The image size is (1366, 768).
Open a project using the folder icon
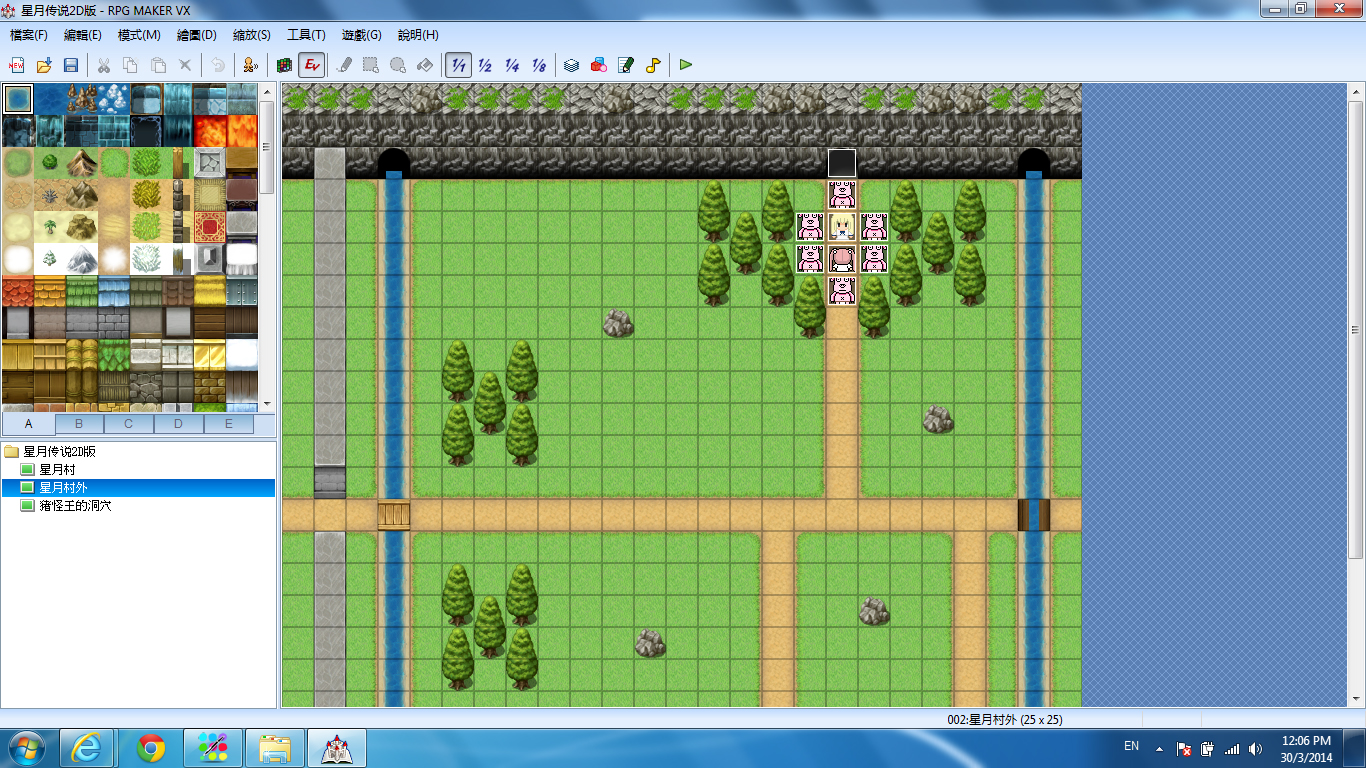[44, 65]
